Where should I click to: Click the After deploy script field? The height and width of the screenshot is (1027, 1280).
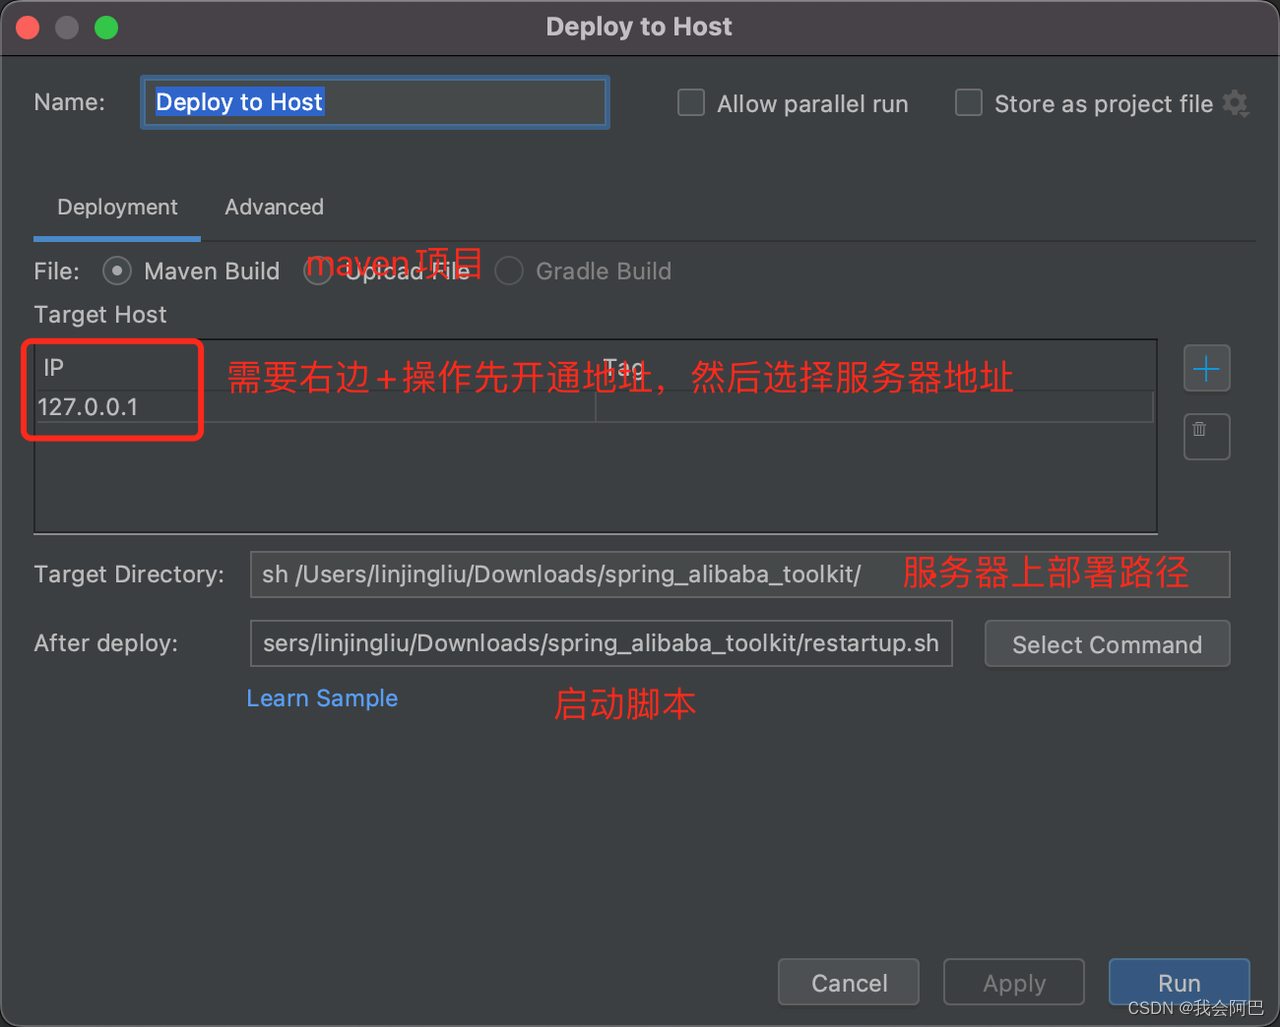(600, 643)
